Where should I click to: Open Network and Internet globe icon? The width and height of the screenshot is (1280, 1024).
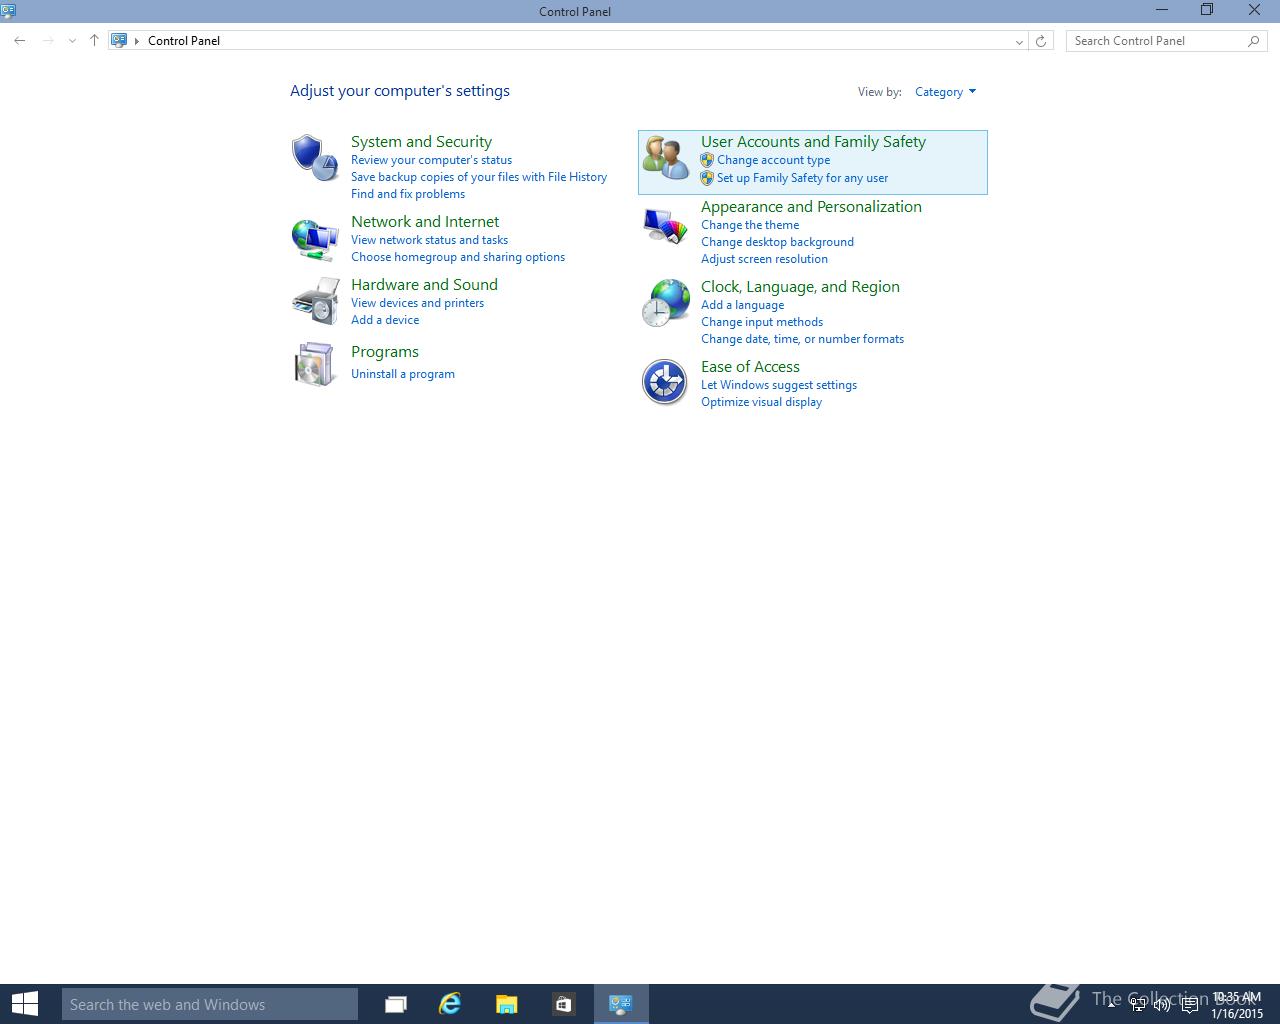point(315,240)
